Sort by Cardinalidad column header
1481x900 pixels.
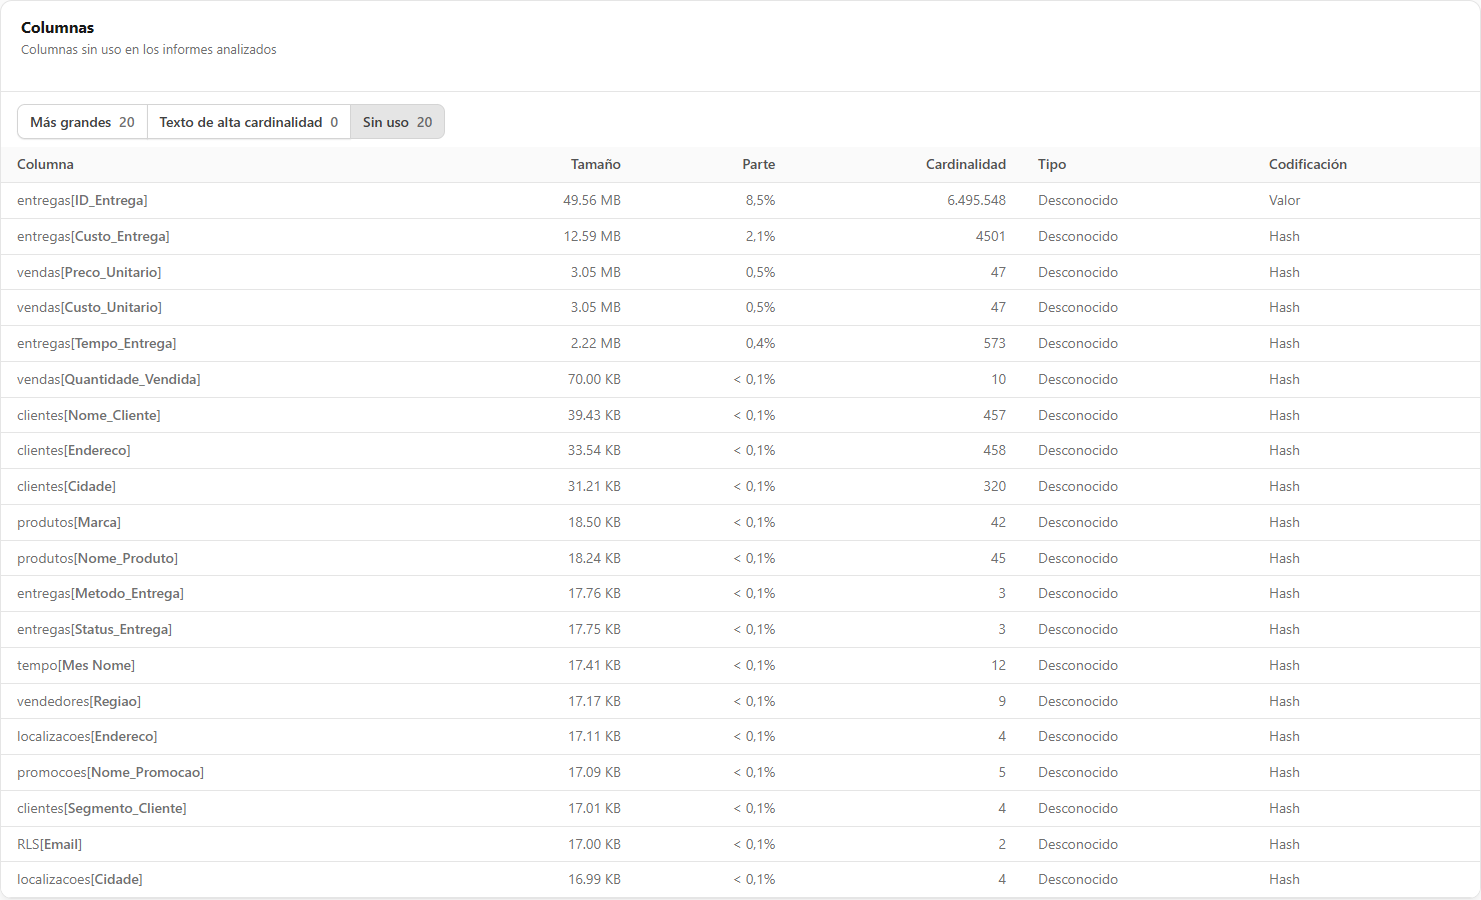966,164
